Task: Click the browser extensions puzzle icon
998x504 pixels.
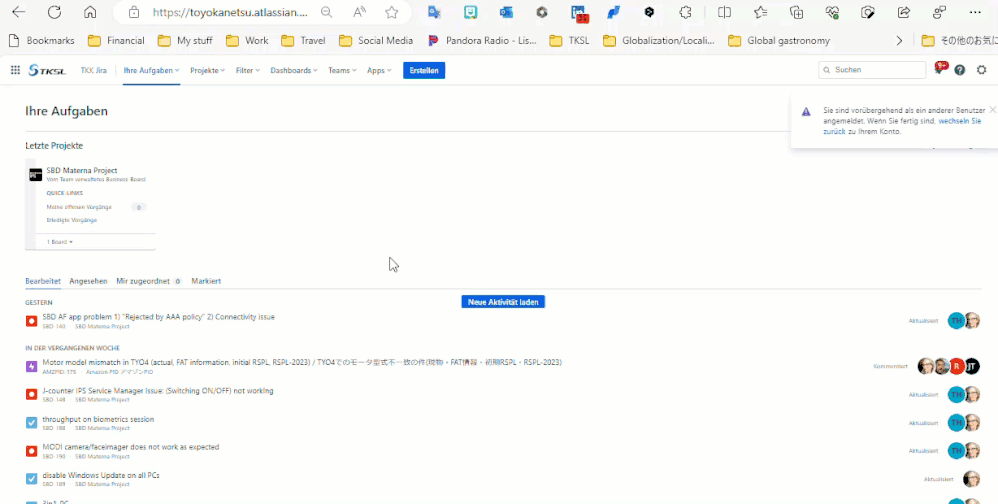Action: pos(685,12)
